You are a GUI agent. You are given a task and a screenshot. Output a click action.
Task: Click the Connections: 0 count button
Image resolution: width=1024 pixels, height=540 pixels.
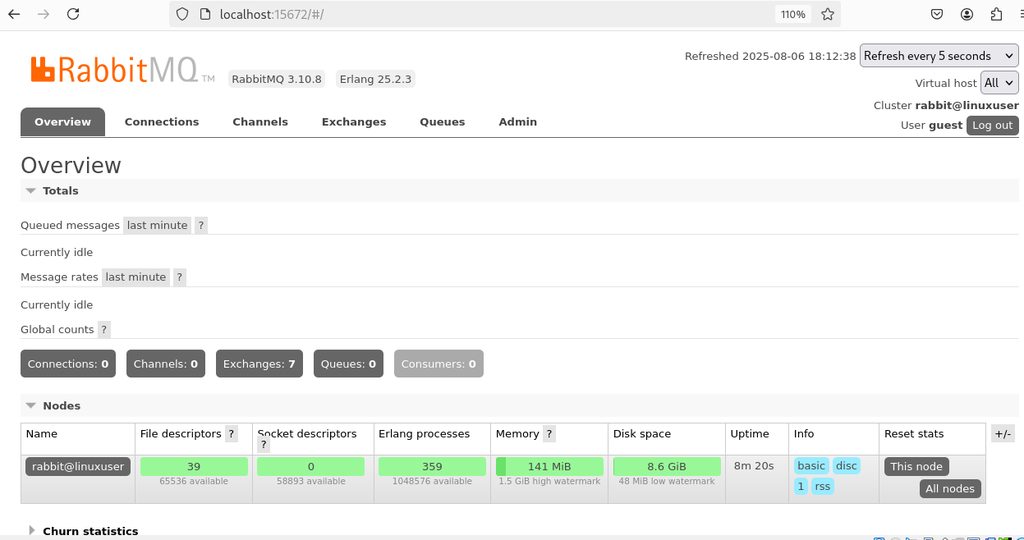68,364
